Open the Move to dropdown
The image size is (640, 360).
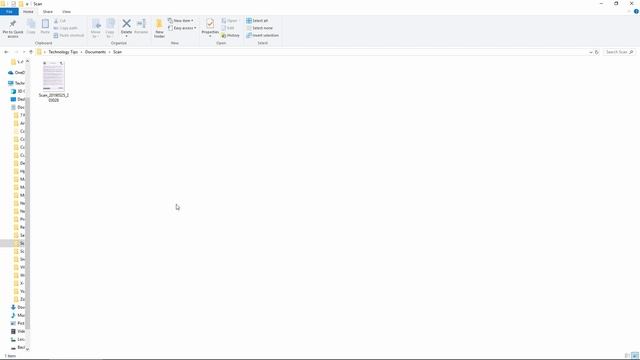click(96, 29)
